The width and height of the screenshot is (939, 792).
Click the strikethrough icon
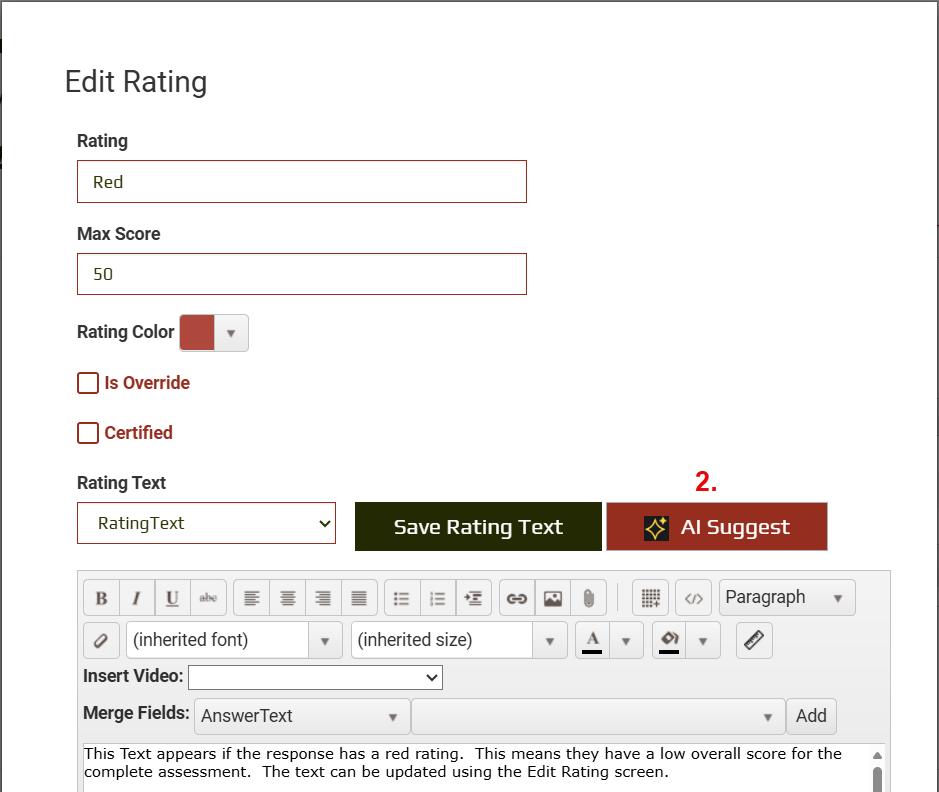click(208, 598)
